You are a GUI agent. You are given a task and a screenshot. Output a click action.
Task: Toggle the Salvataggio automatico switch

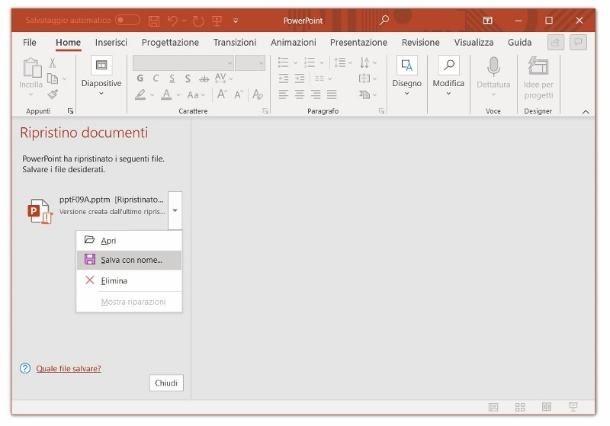[x=128, y=20]
